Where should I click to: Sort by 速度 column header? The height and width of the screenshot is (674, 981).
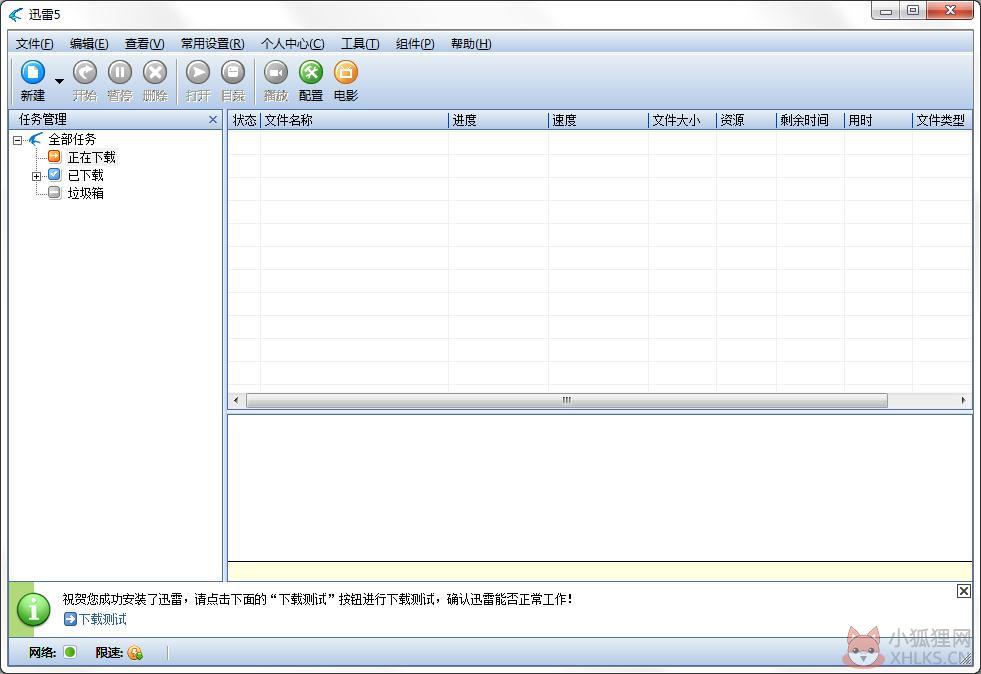coord(598,120)
